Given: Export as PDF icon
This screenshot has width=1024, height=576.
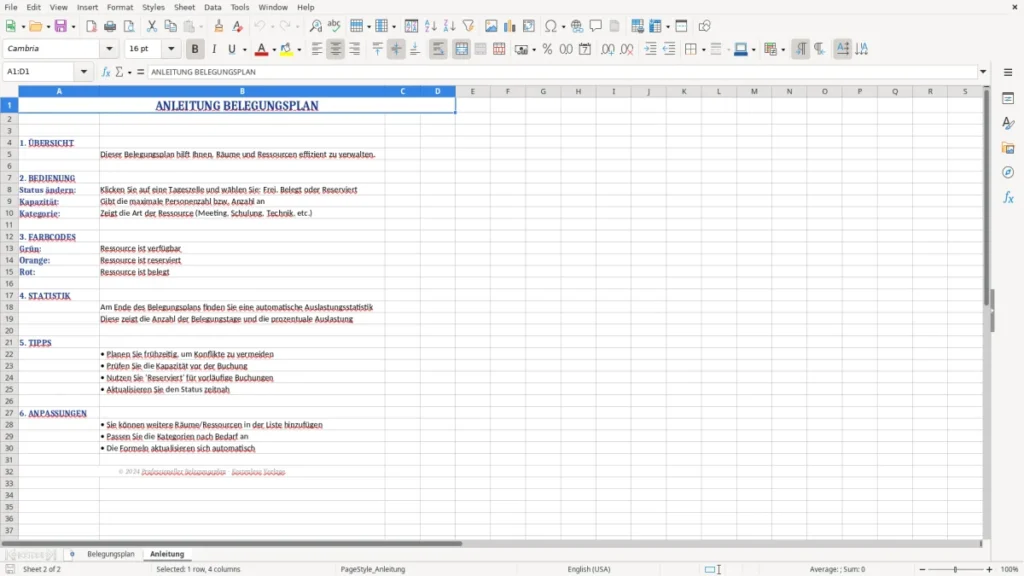Looking at the screenshot, I should pyautogui.click(x=91, y=26).
